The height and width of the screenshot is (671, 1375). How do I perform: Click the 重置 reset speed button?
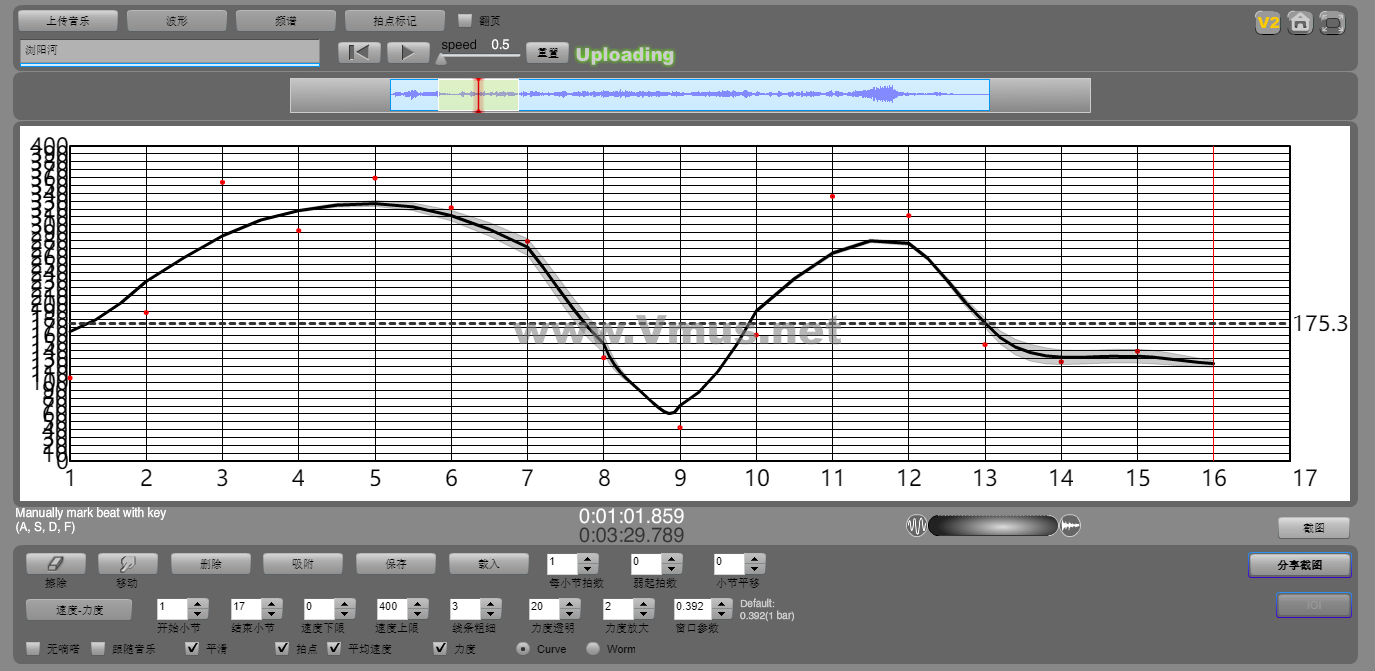547,52
